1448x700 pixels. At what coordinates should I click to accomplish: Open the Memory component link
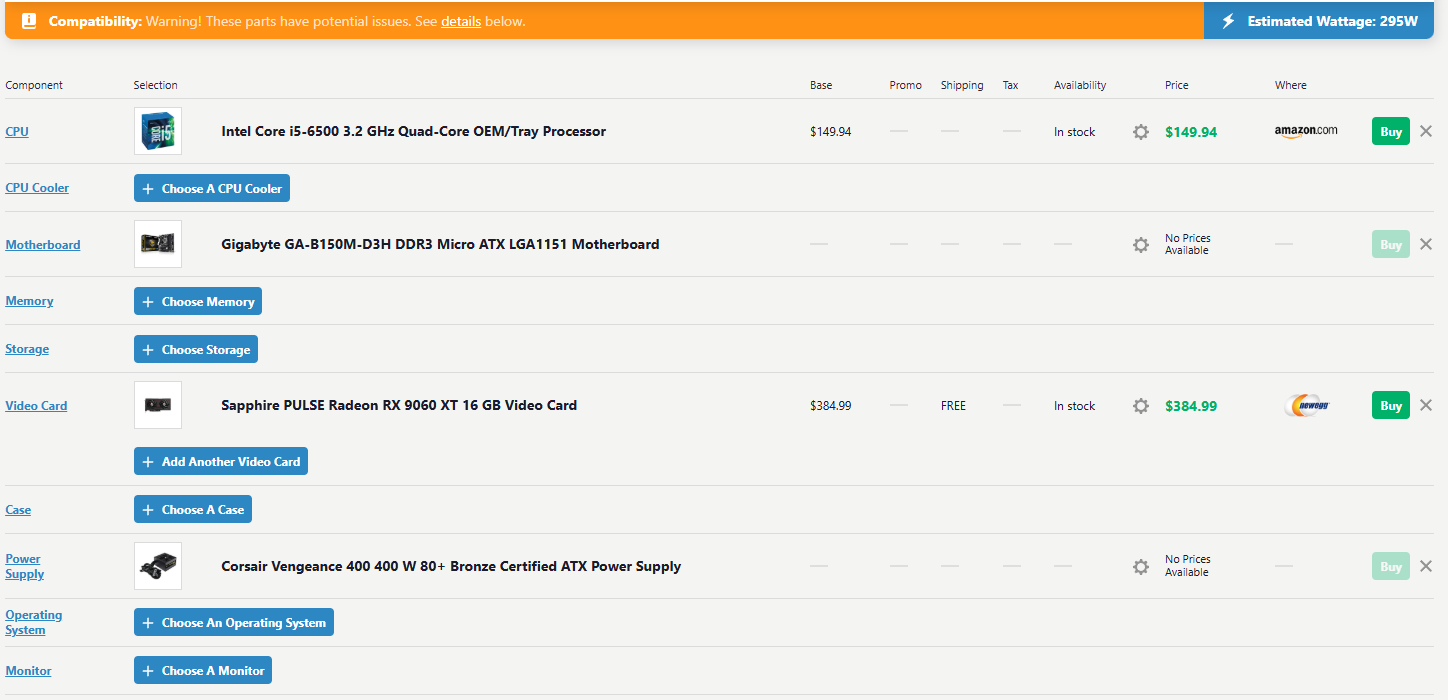[29, 301]
